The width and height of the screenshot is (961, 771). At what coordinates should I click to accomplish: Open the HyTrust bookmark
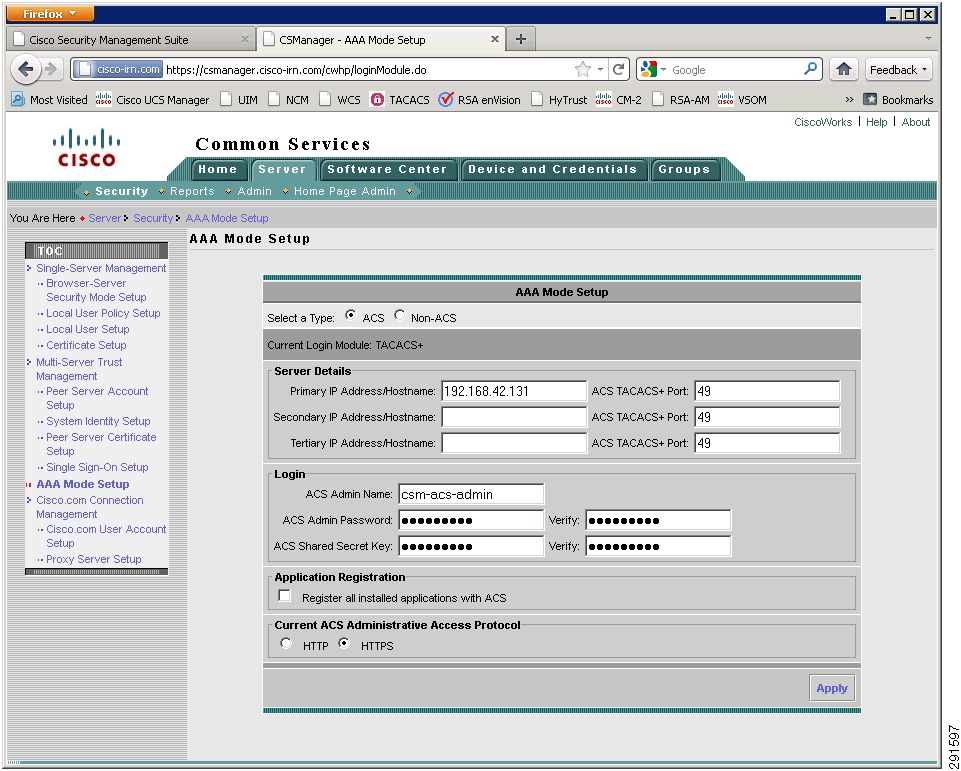(558, 99)
